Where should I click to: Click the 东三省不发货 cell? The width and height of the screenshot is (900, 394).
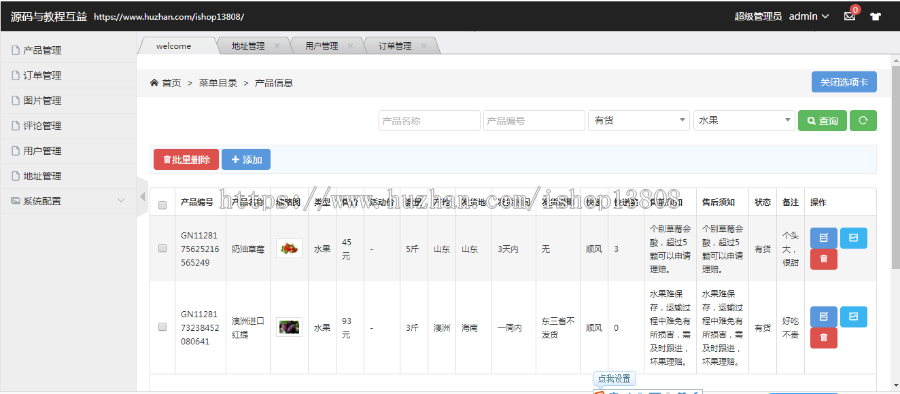pos(558,327)
